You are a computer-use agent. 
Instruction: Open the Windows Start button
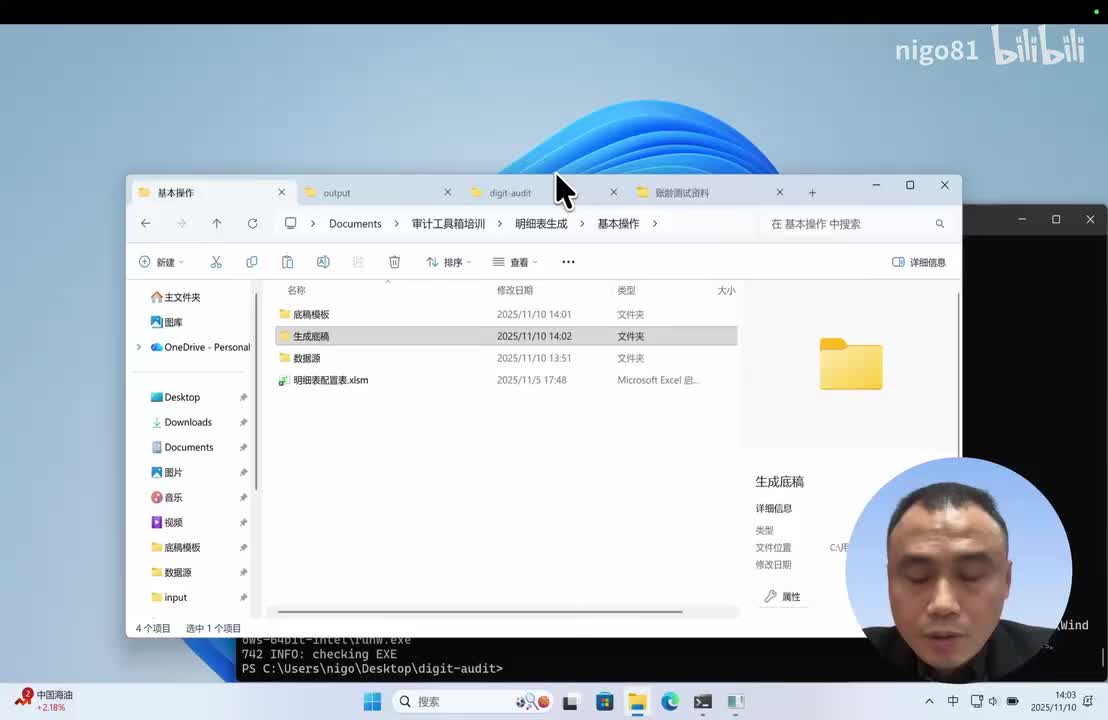click(x=372, y=702)
